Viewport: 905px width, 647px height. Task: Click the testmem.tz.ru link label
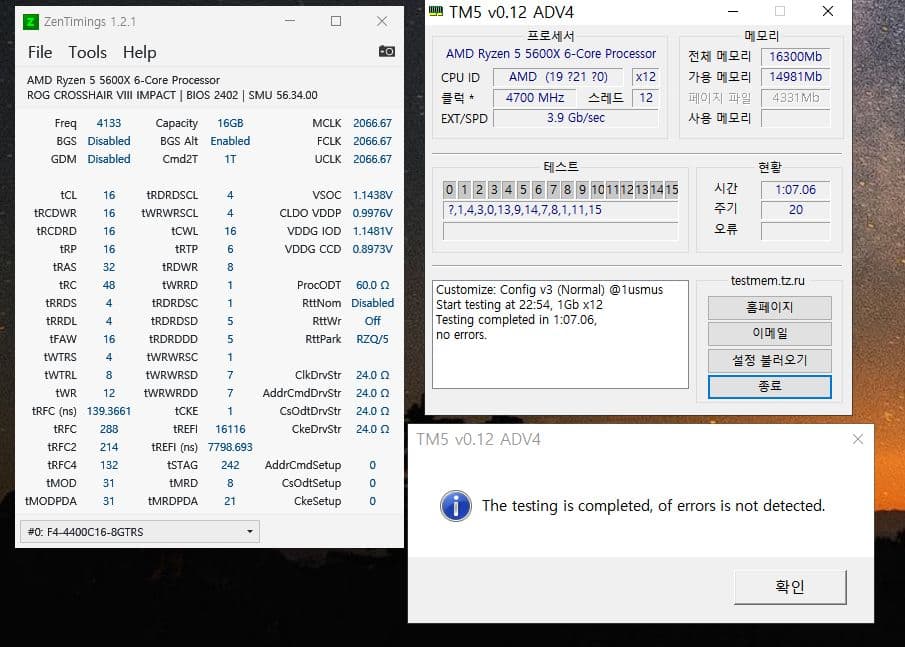tap(767, 281)
